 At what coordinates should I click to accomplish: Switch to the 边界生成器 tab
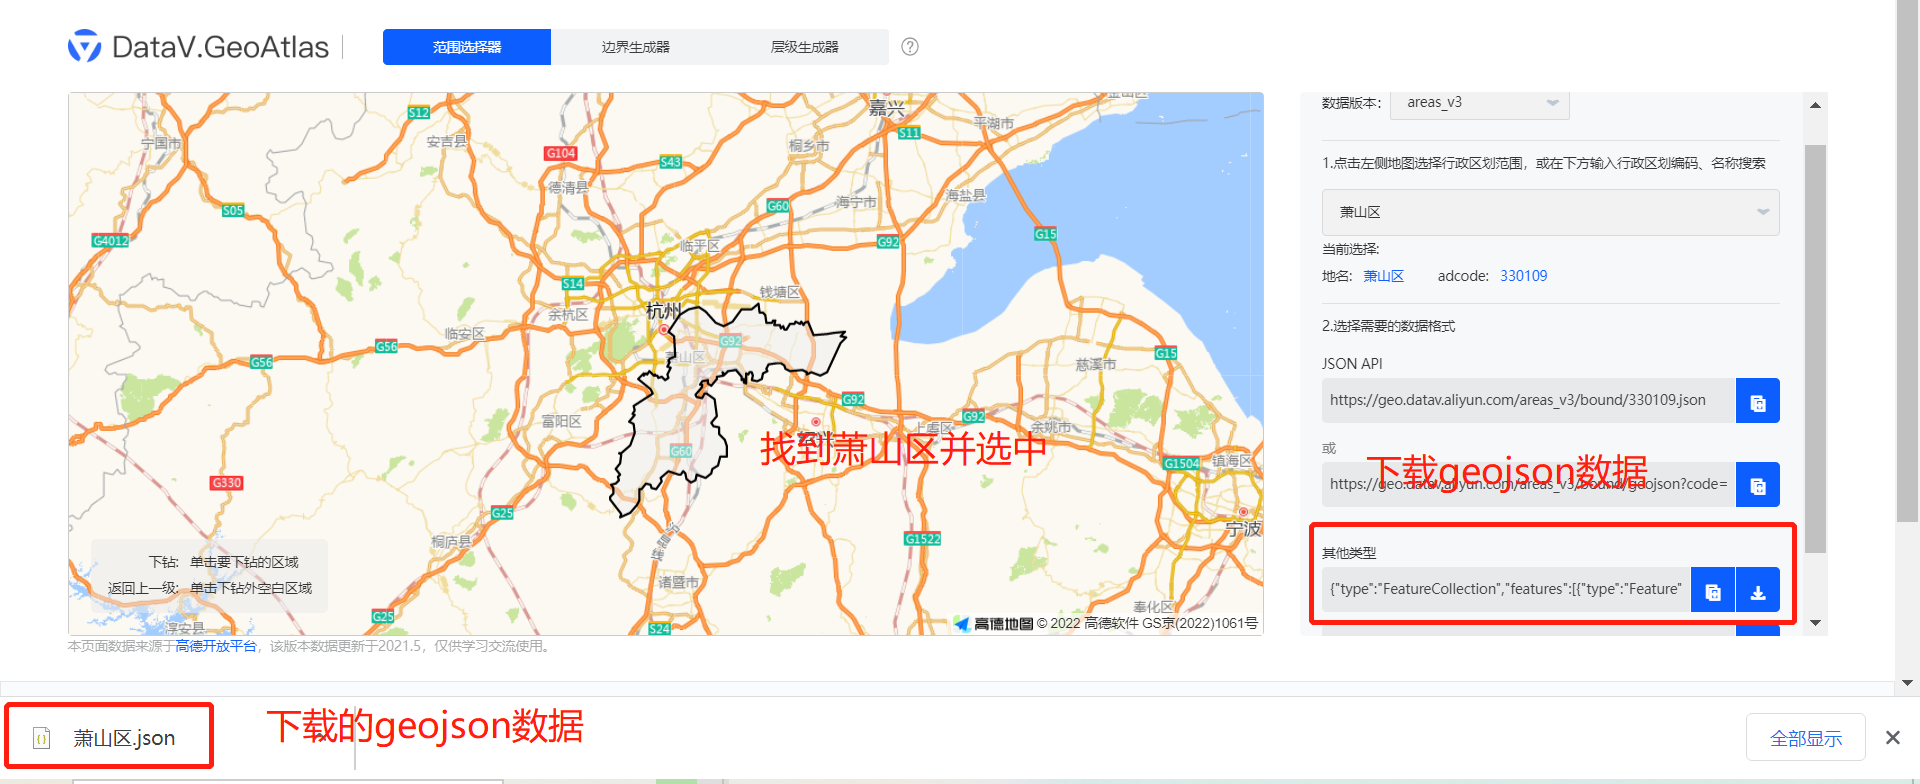click(x=635, y=47)
